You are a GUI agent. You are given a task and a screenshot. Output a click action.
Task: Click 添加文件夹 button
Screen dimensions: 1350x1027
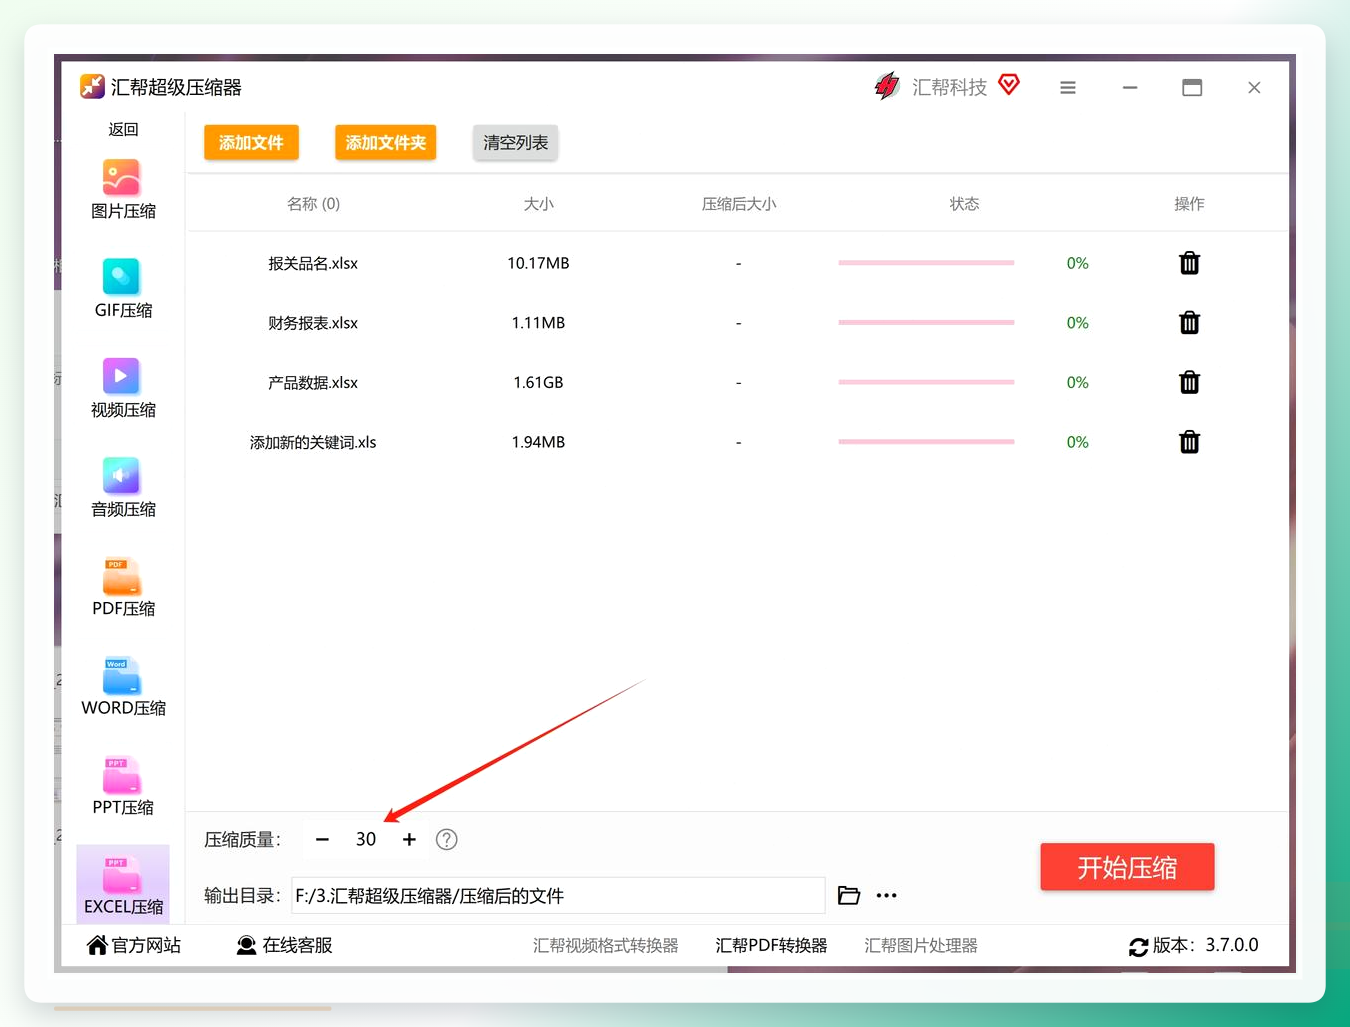385,143
